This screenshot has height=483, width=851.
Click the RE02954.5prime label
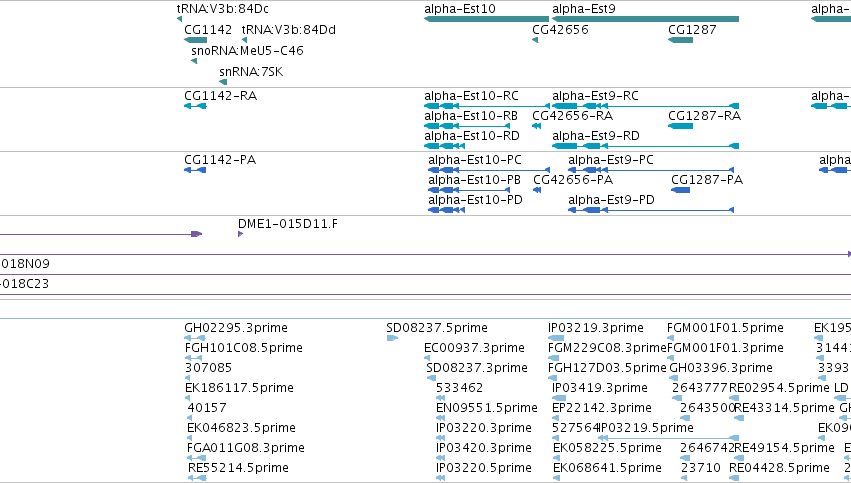pos(779,387)
